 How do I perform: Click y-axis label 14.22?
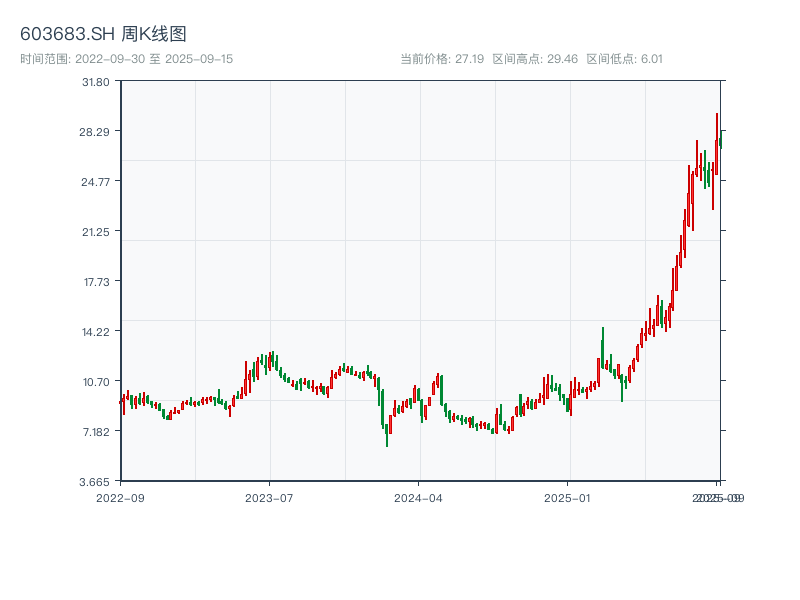coord(96,332)
